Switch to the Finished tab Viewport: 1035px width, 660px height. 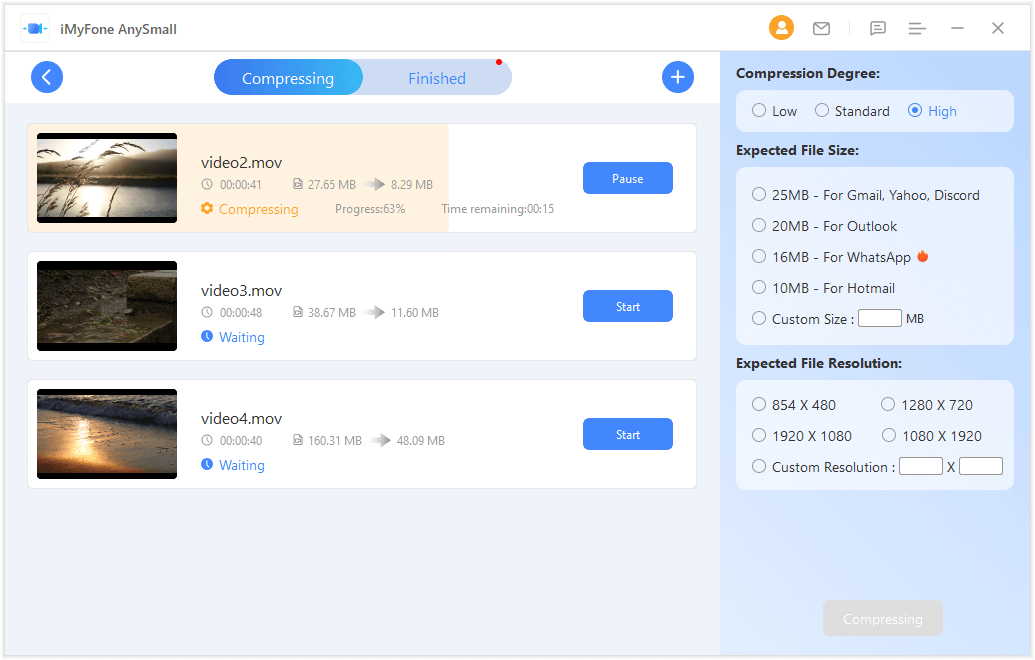pyautogui.click(x=437, y=78)
